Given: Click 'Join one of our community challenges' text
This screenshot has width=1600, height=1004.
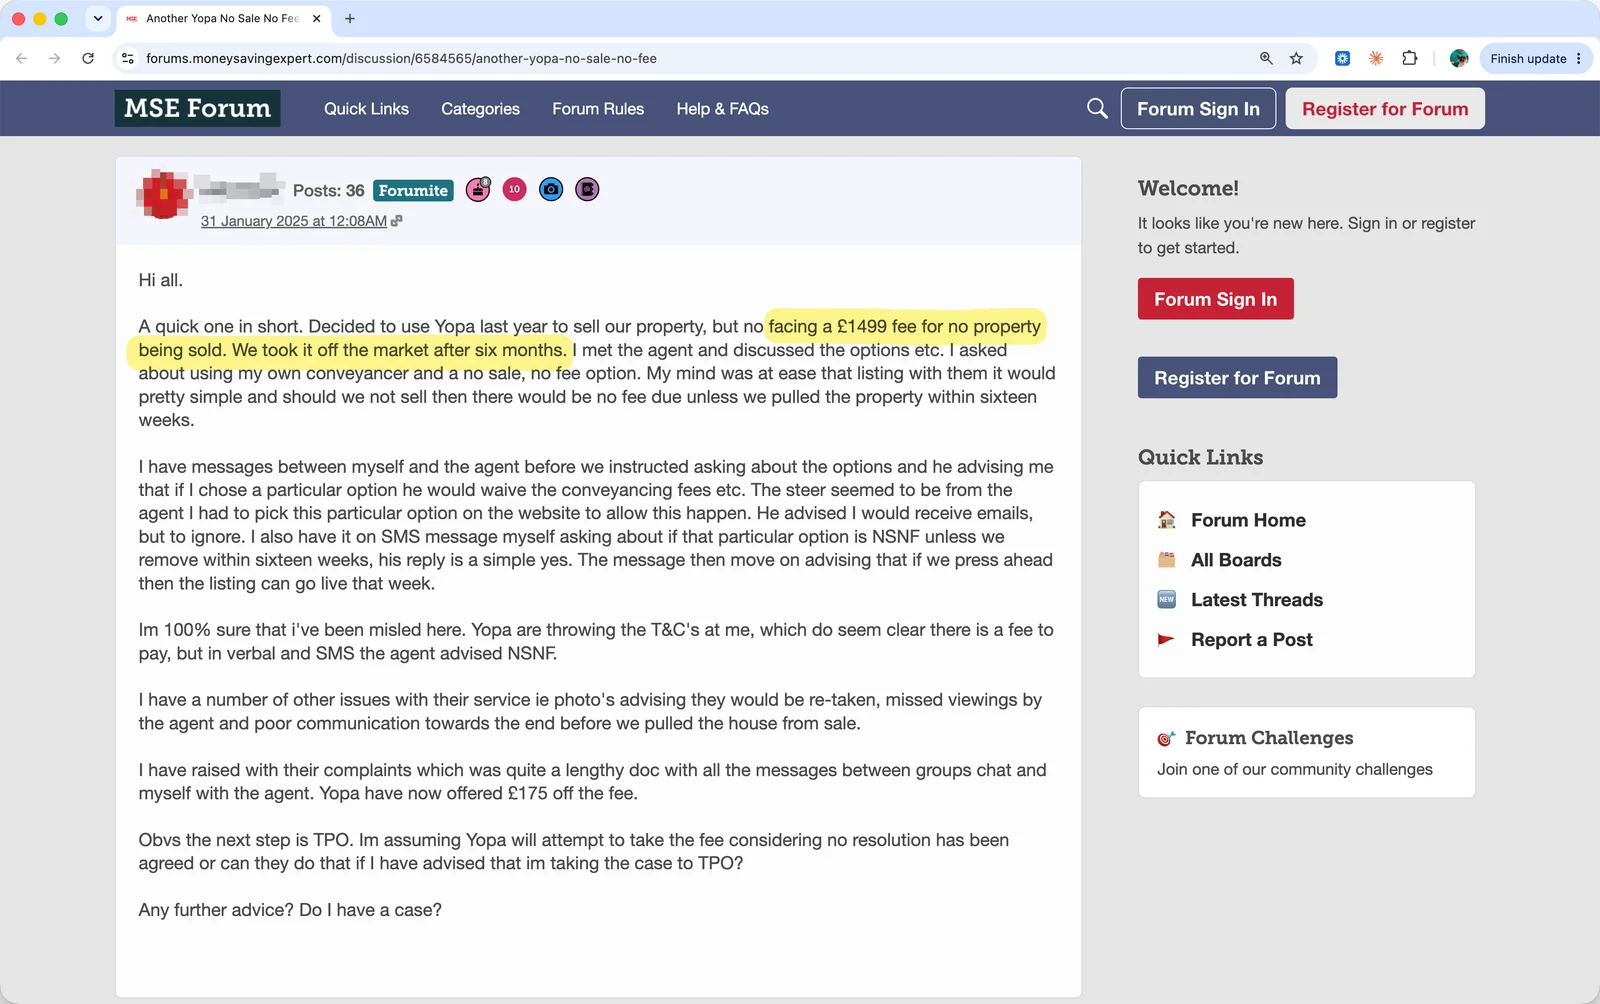Looking at the screenshot, I should [x=1295, y=769].
